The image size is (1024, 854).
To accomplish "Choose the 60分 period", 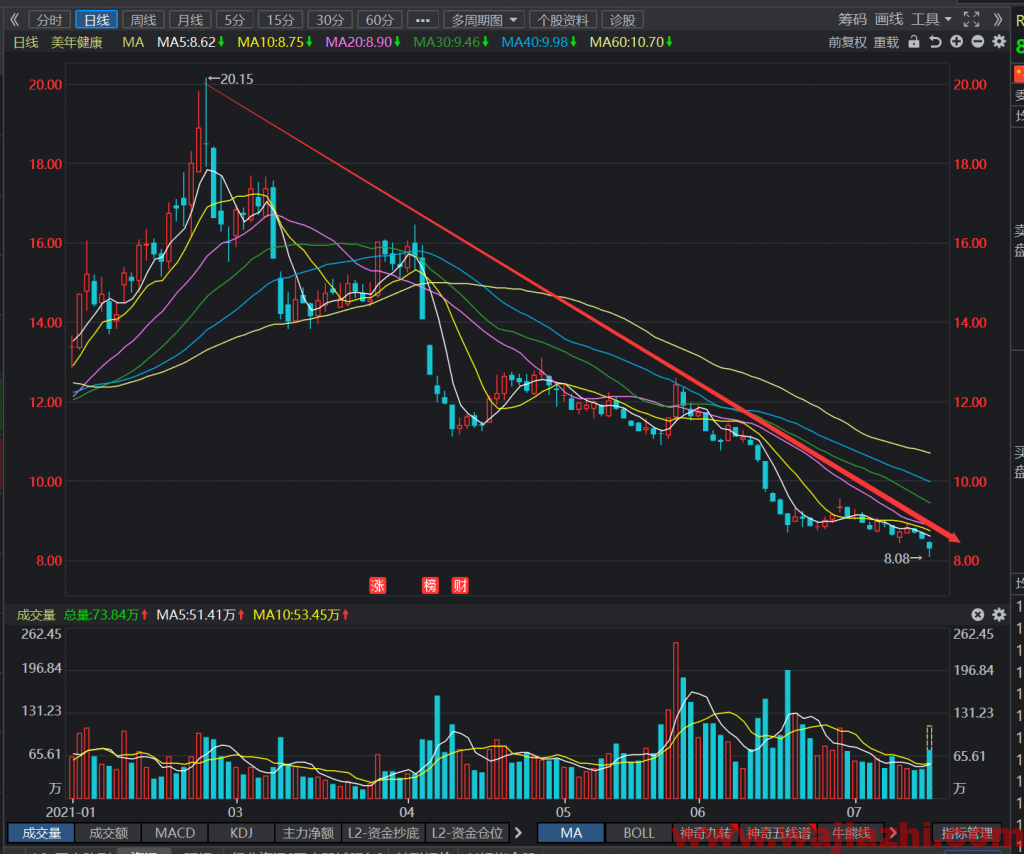I will [379, 20].
